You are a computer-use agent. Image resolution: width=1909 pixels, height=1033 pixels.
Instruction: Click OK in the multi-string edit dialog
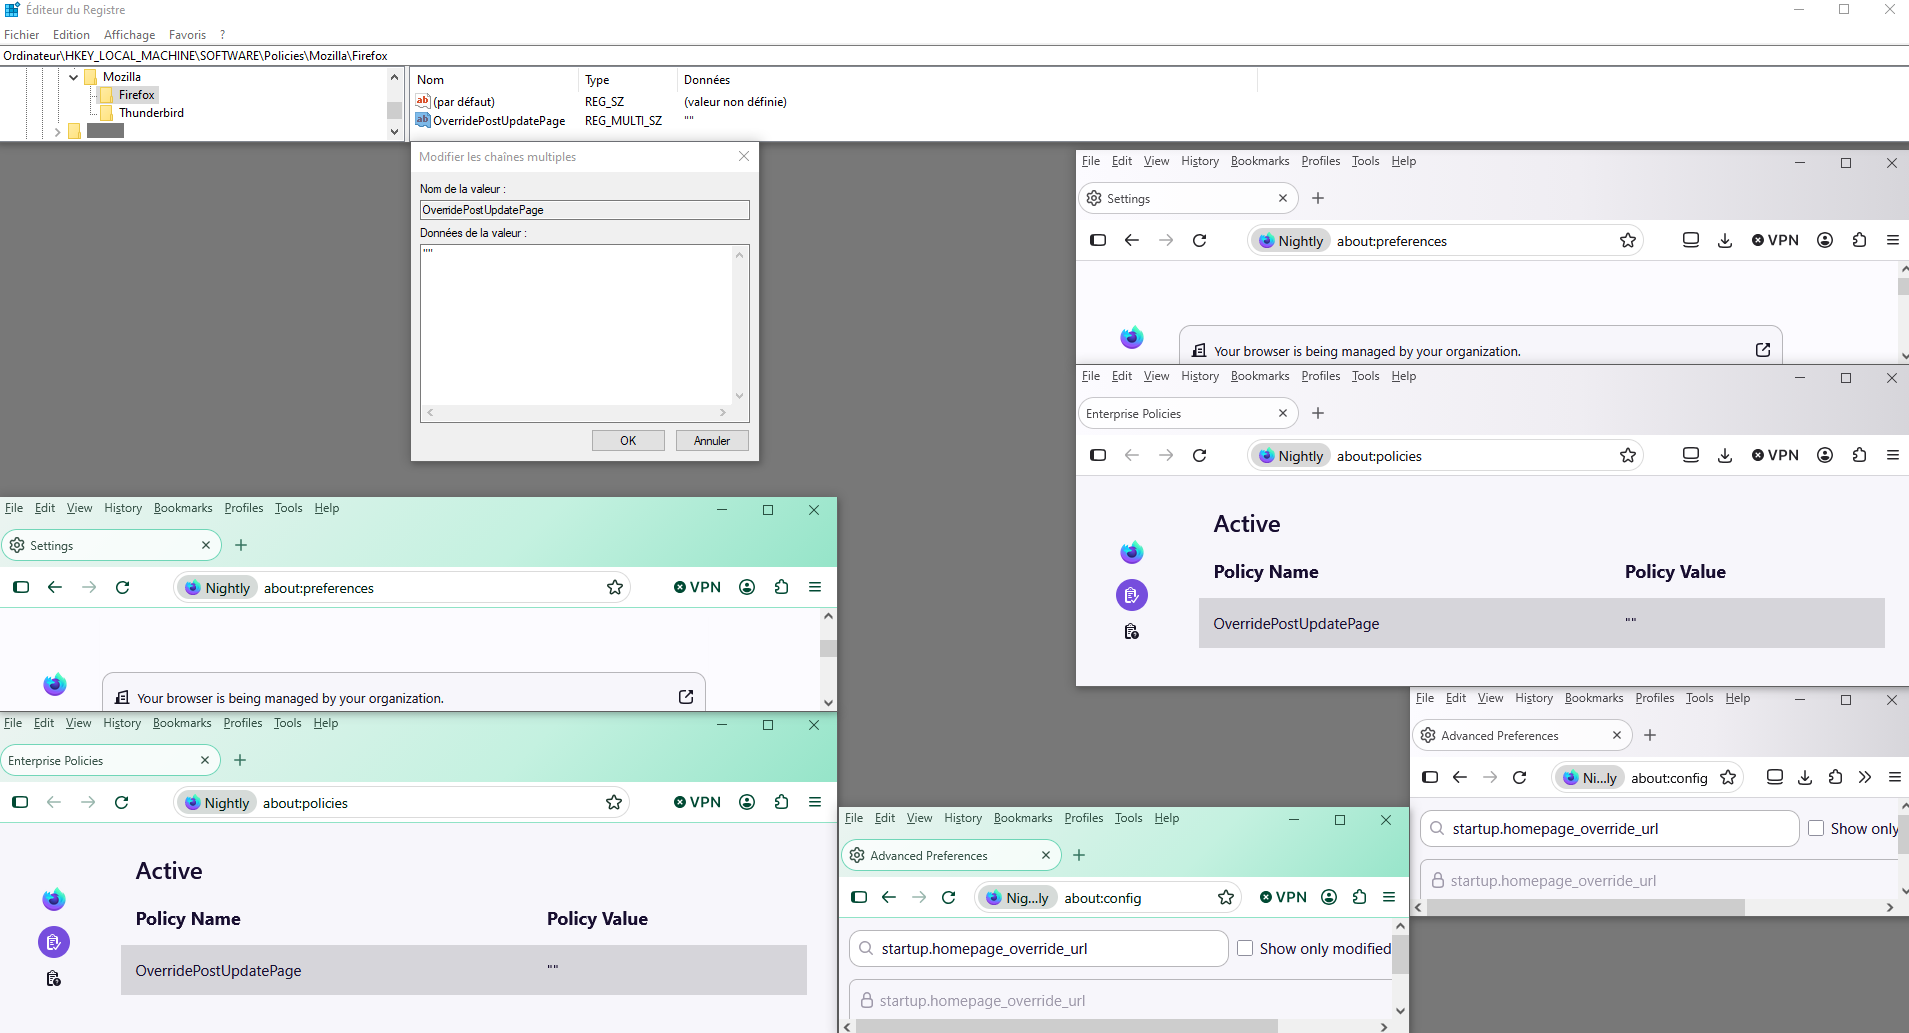point(628,440)
